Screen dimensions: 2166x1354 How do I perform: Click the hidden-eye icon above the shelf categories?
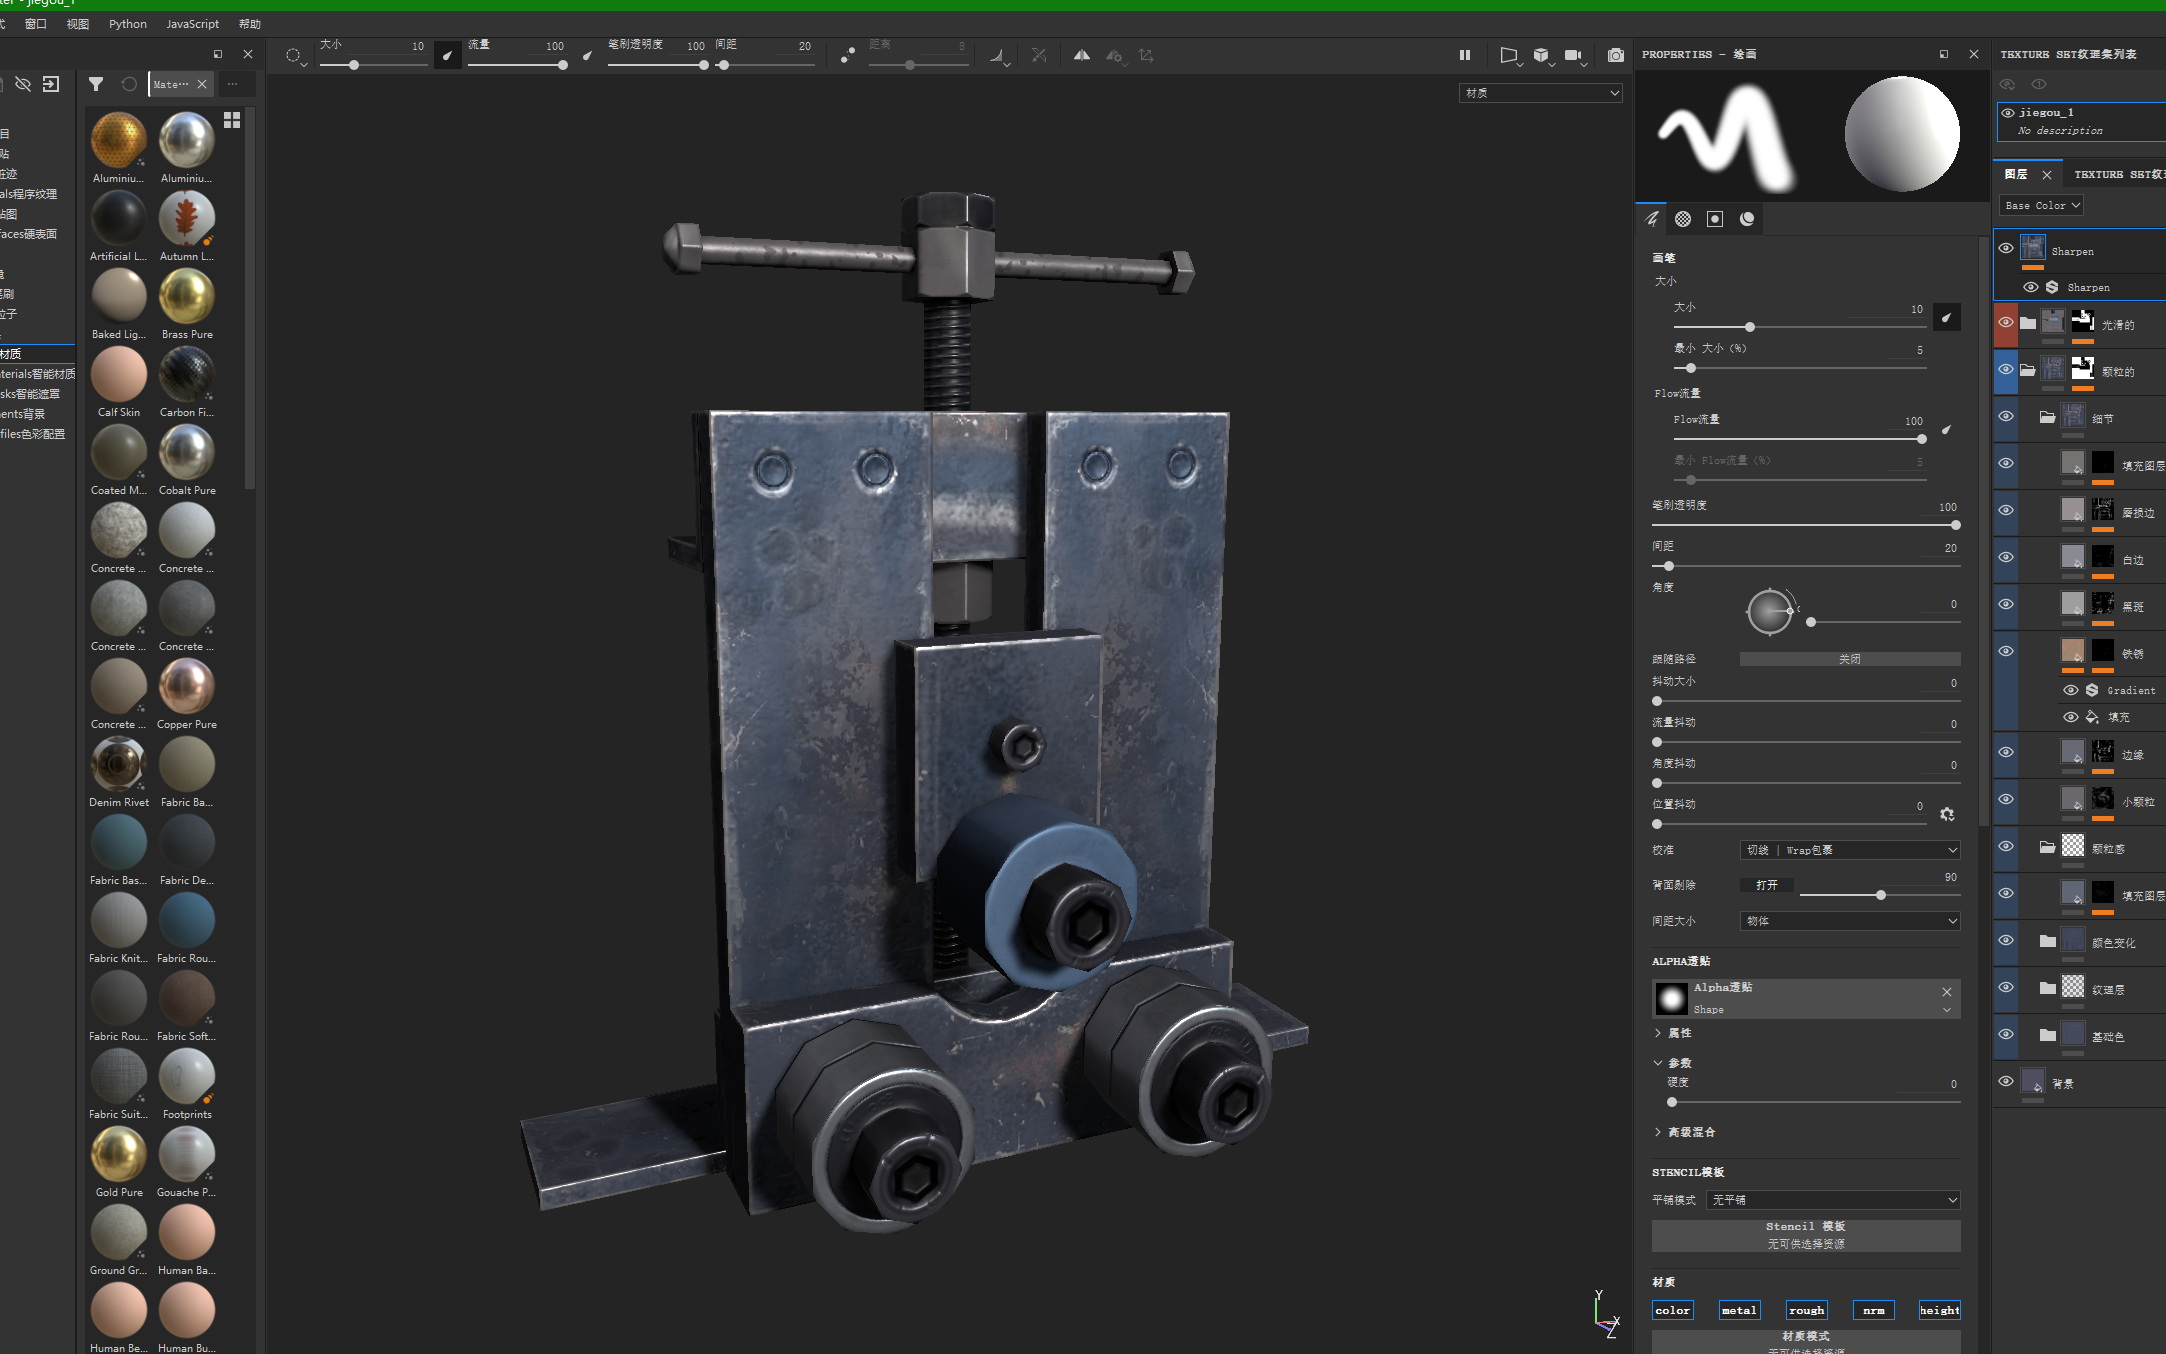(x=23, y=84)
